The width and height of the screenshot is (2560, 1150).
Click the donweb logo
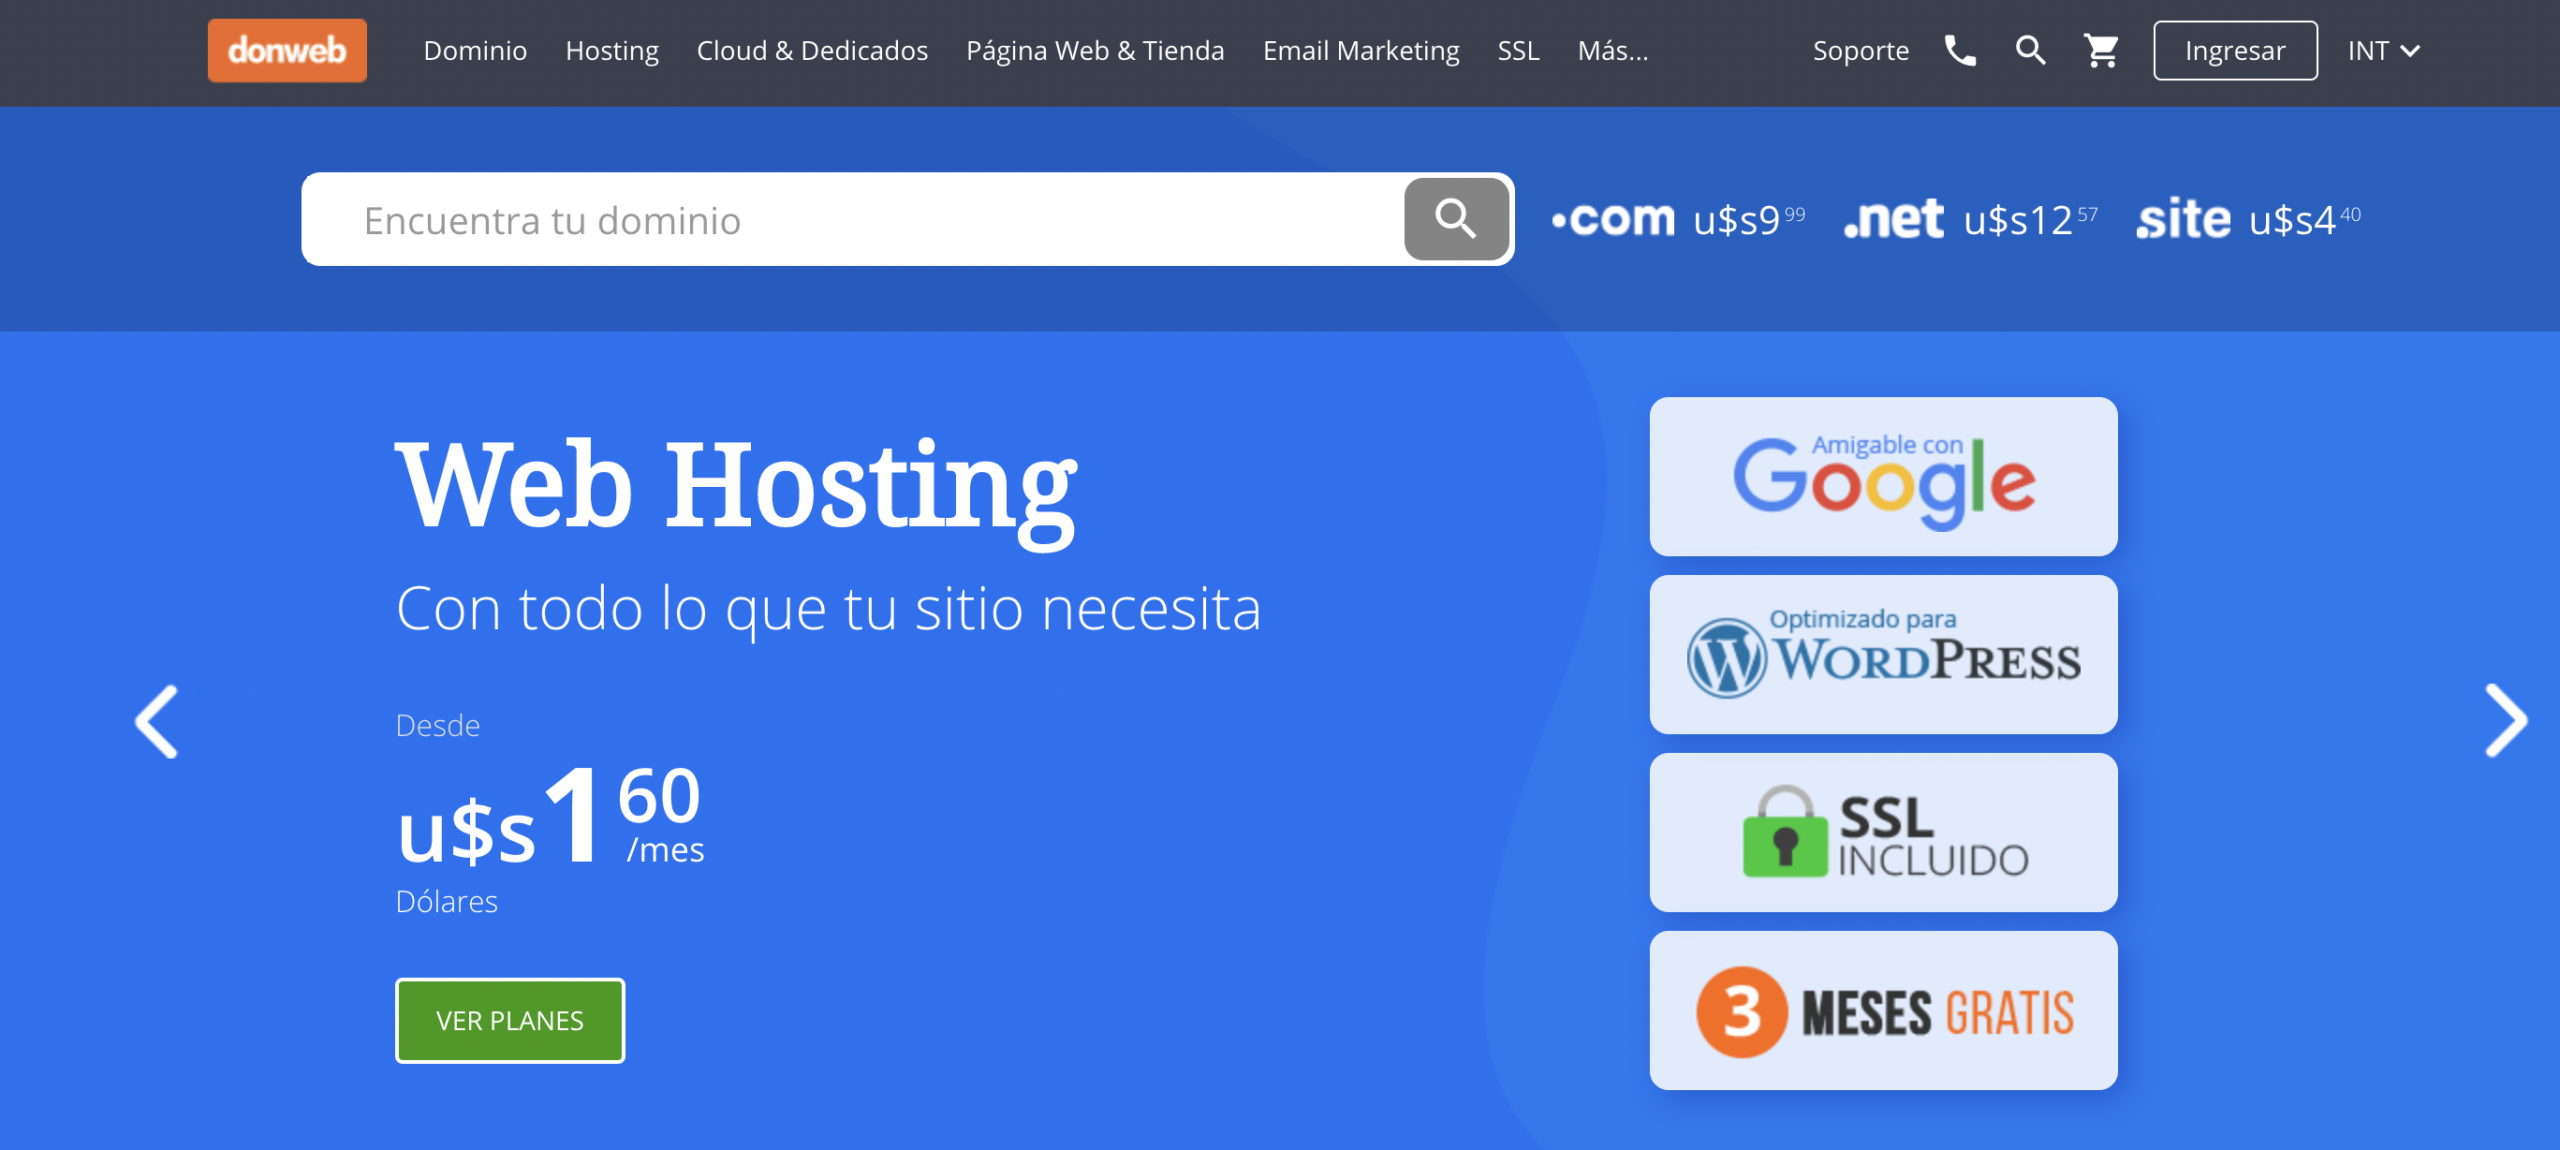pos(287,50)
